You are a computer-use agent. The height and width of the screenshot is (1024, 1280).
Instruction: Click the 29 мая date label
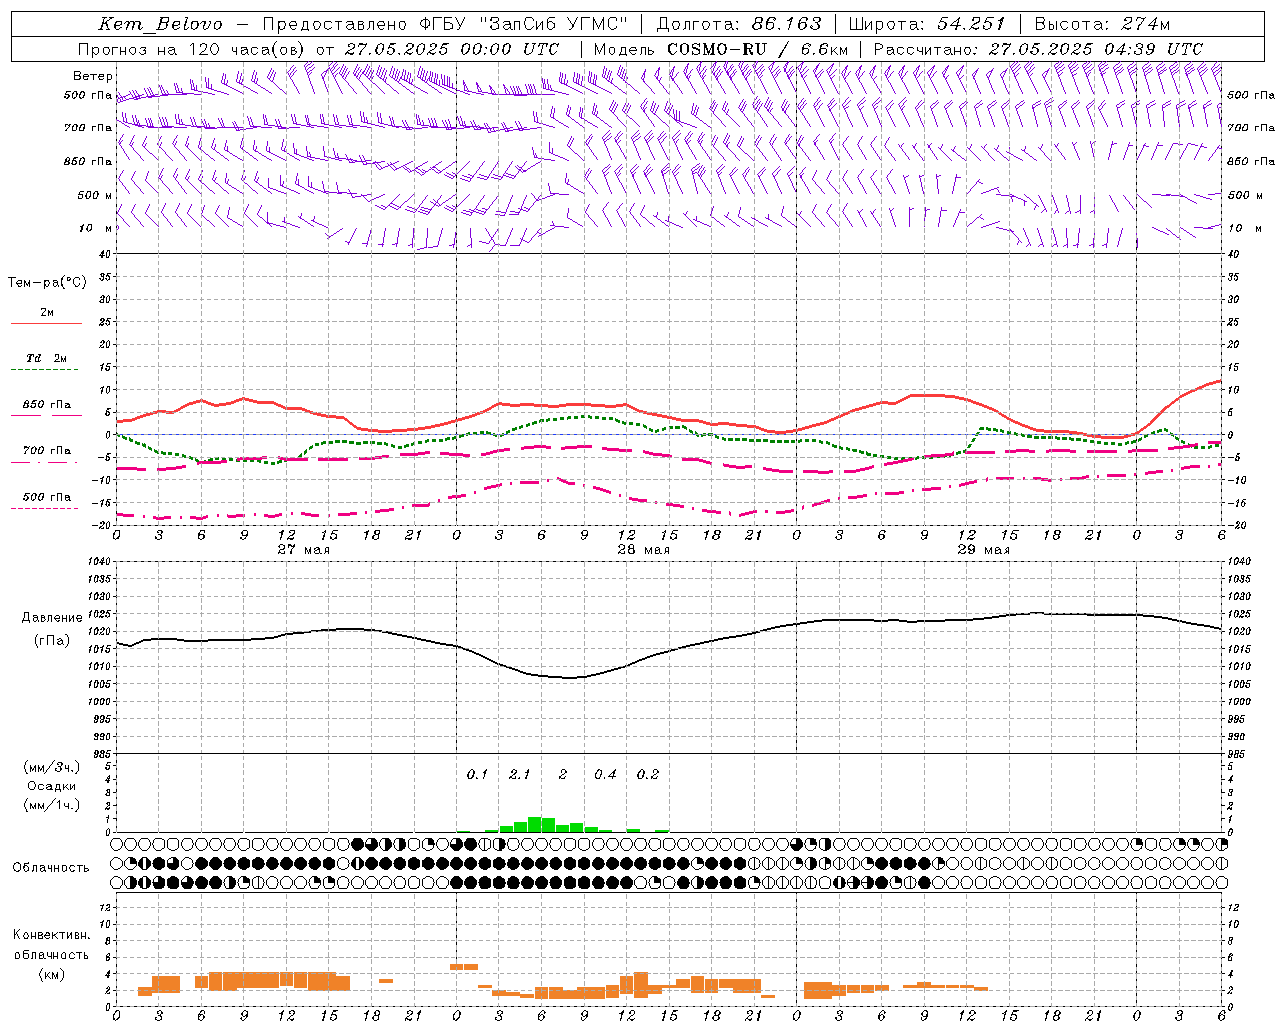click(983, 550)
